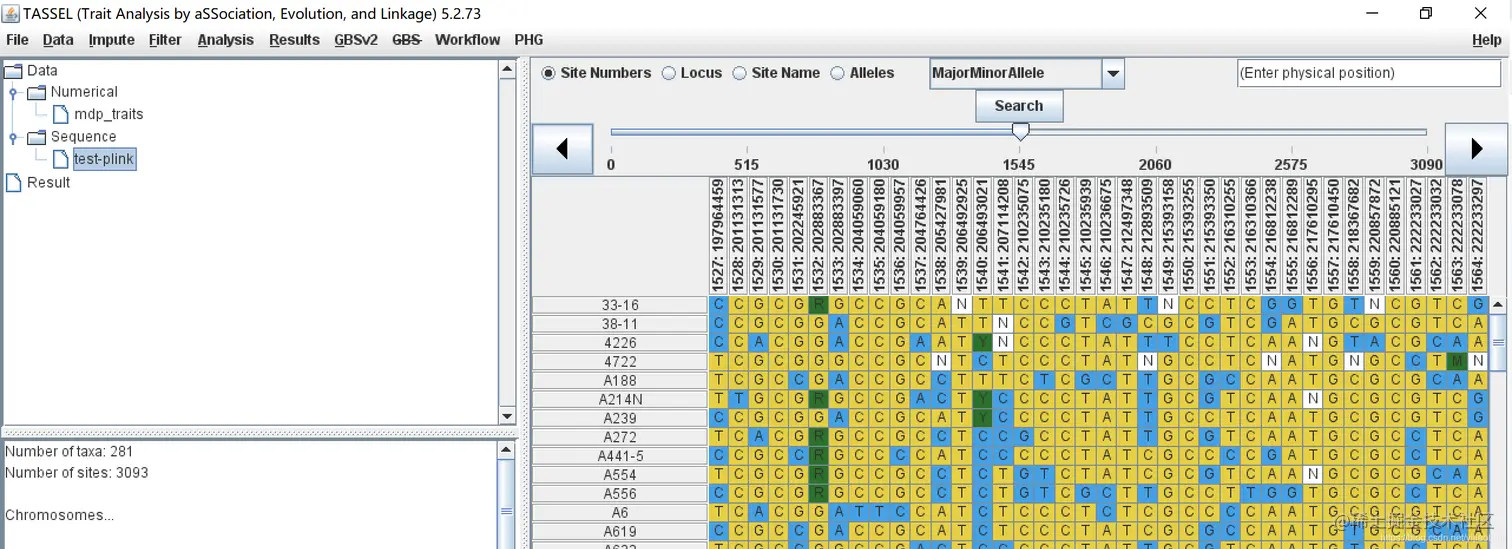The width and height of the screenshot is (1512, 549).
Task: Open the Help menu
Action: coord(1486,40)
